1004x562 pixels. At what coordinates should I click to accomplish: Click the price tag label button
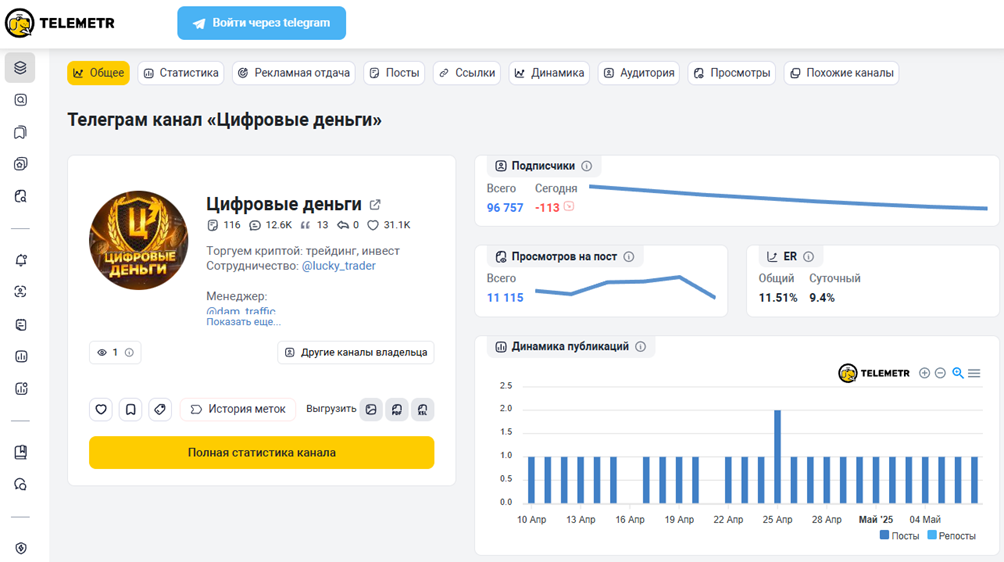(x=160, y=410)
